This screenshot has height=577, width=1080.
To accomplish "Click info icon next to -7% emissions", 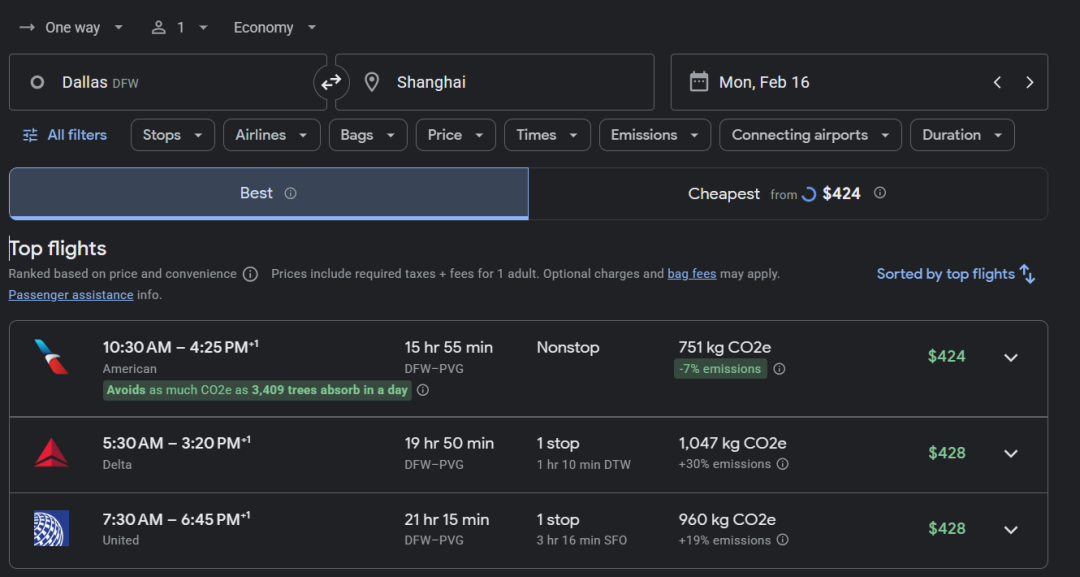I will coord(779,369).
